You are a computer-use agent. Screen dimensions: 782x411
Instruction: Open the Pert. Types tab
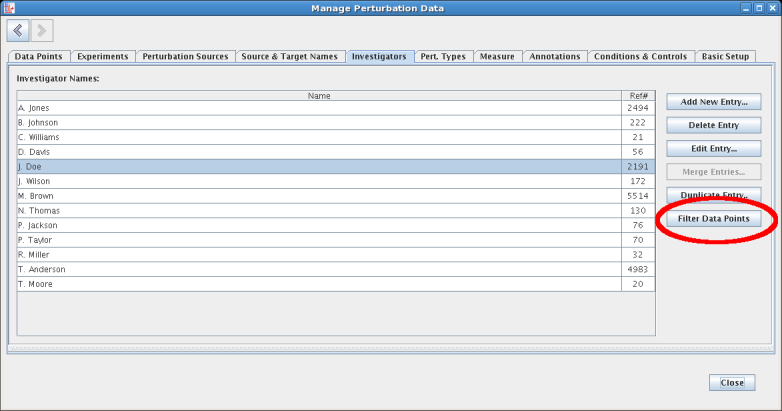pyautogui.click(x=442, y=57)
